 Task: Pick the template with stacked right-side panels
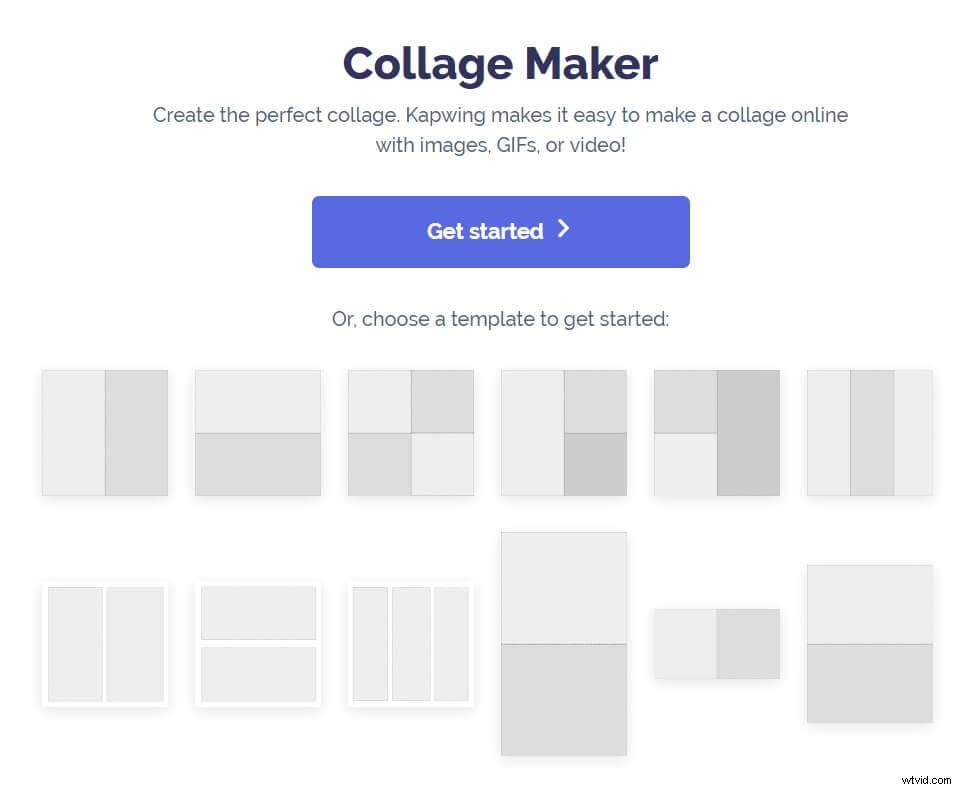(564, 432)
